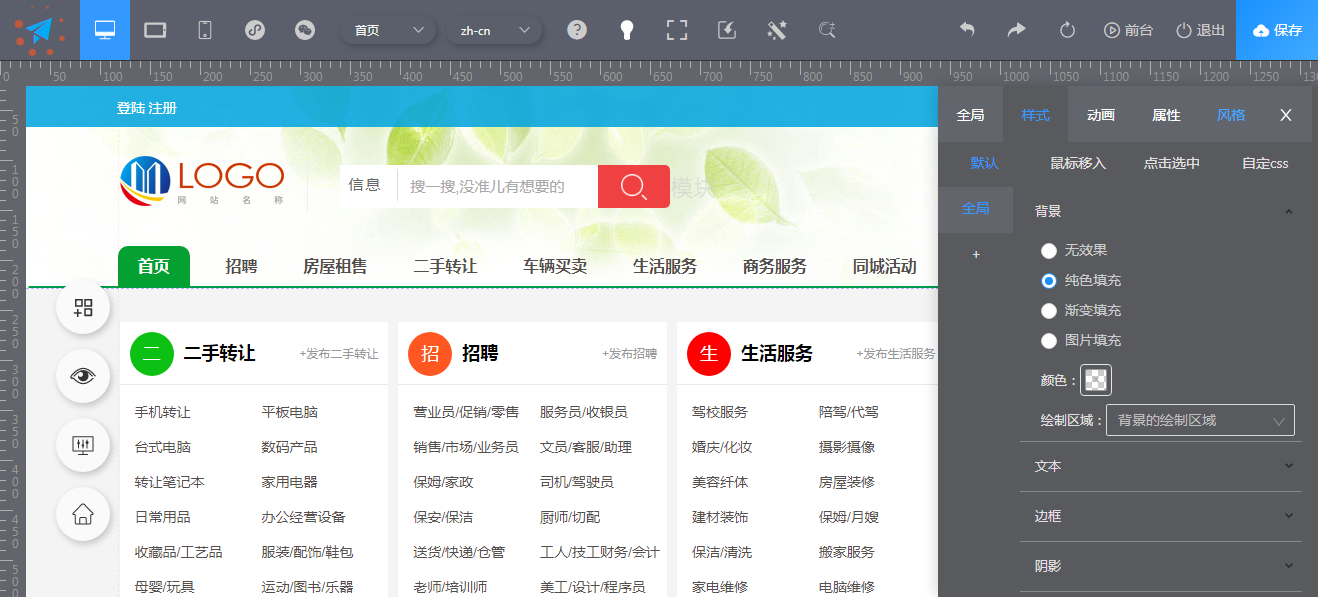The height and width of the screenshot is (597, 1318).
Task: Expand the 文本 section
Action: [x=1160, y=466]
